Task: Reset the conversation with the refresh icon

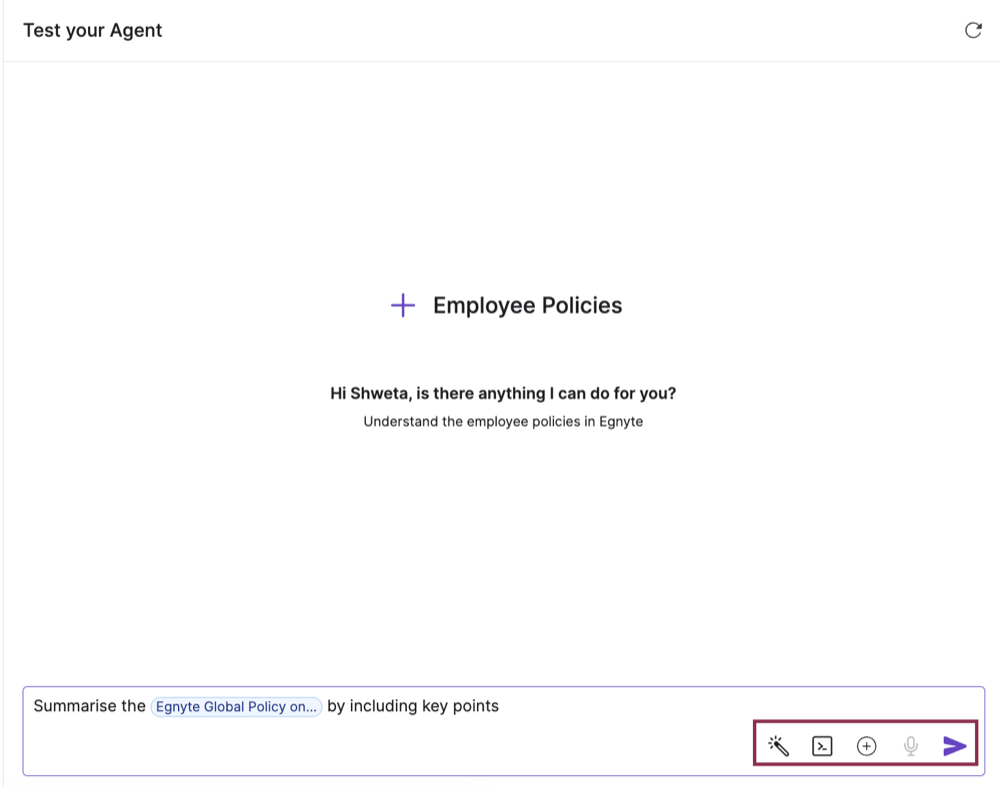Action: (973, 30)
